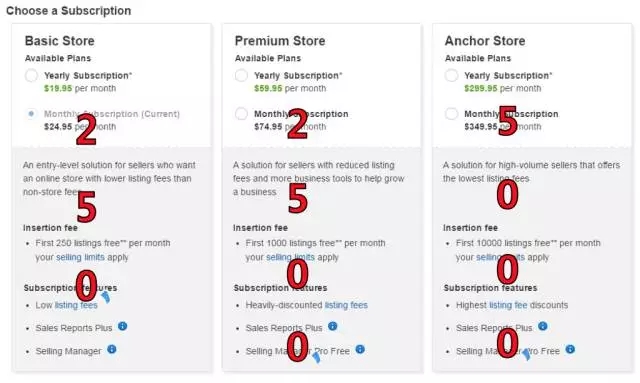
Task: Choose Premium Store Yearly Subscription plan
Action: (x=241, y=76)
